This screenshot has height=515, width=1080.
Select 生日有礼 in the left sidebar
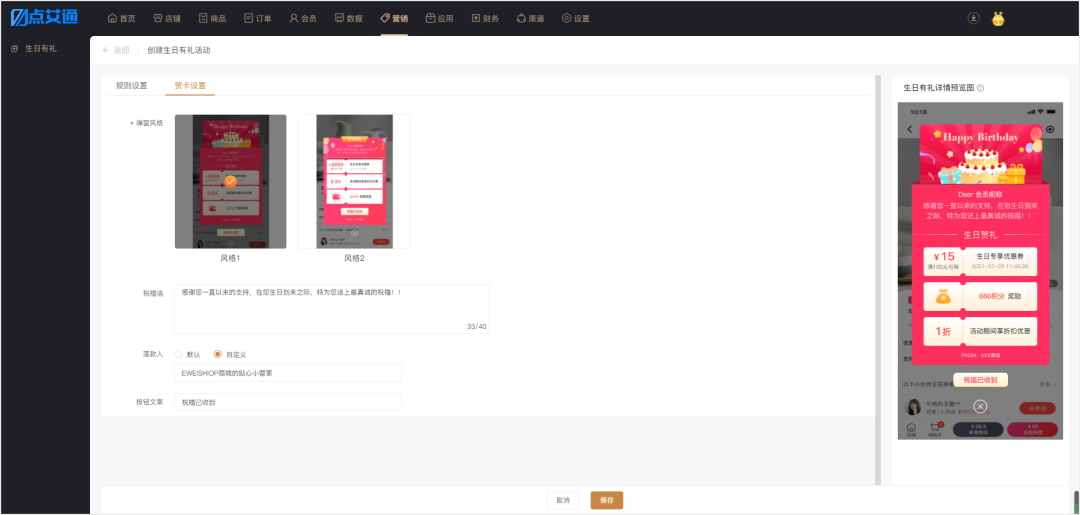pyautogui.click(x=34, y=49)
